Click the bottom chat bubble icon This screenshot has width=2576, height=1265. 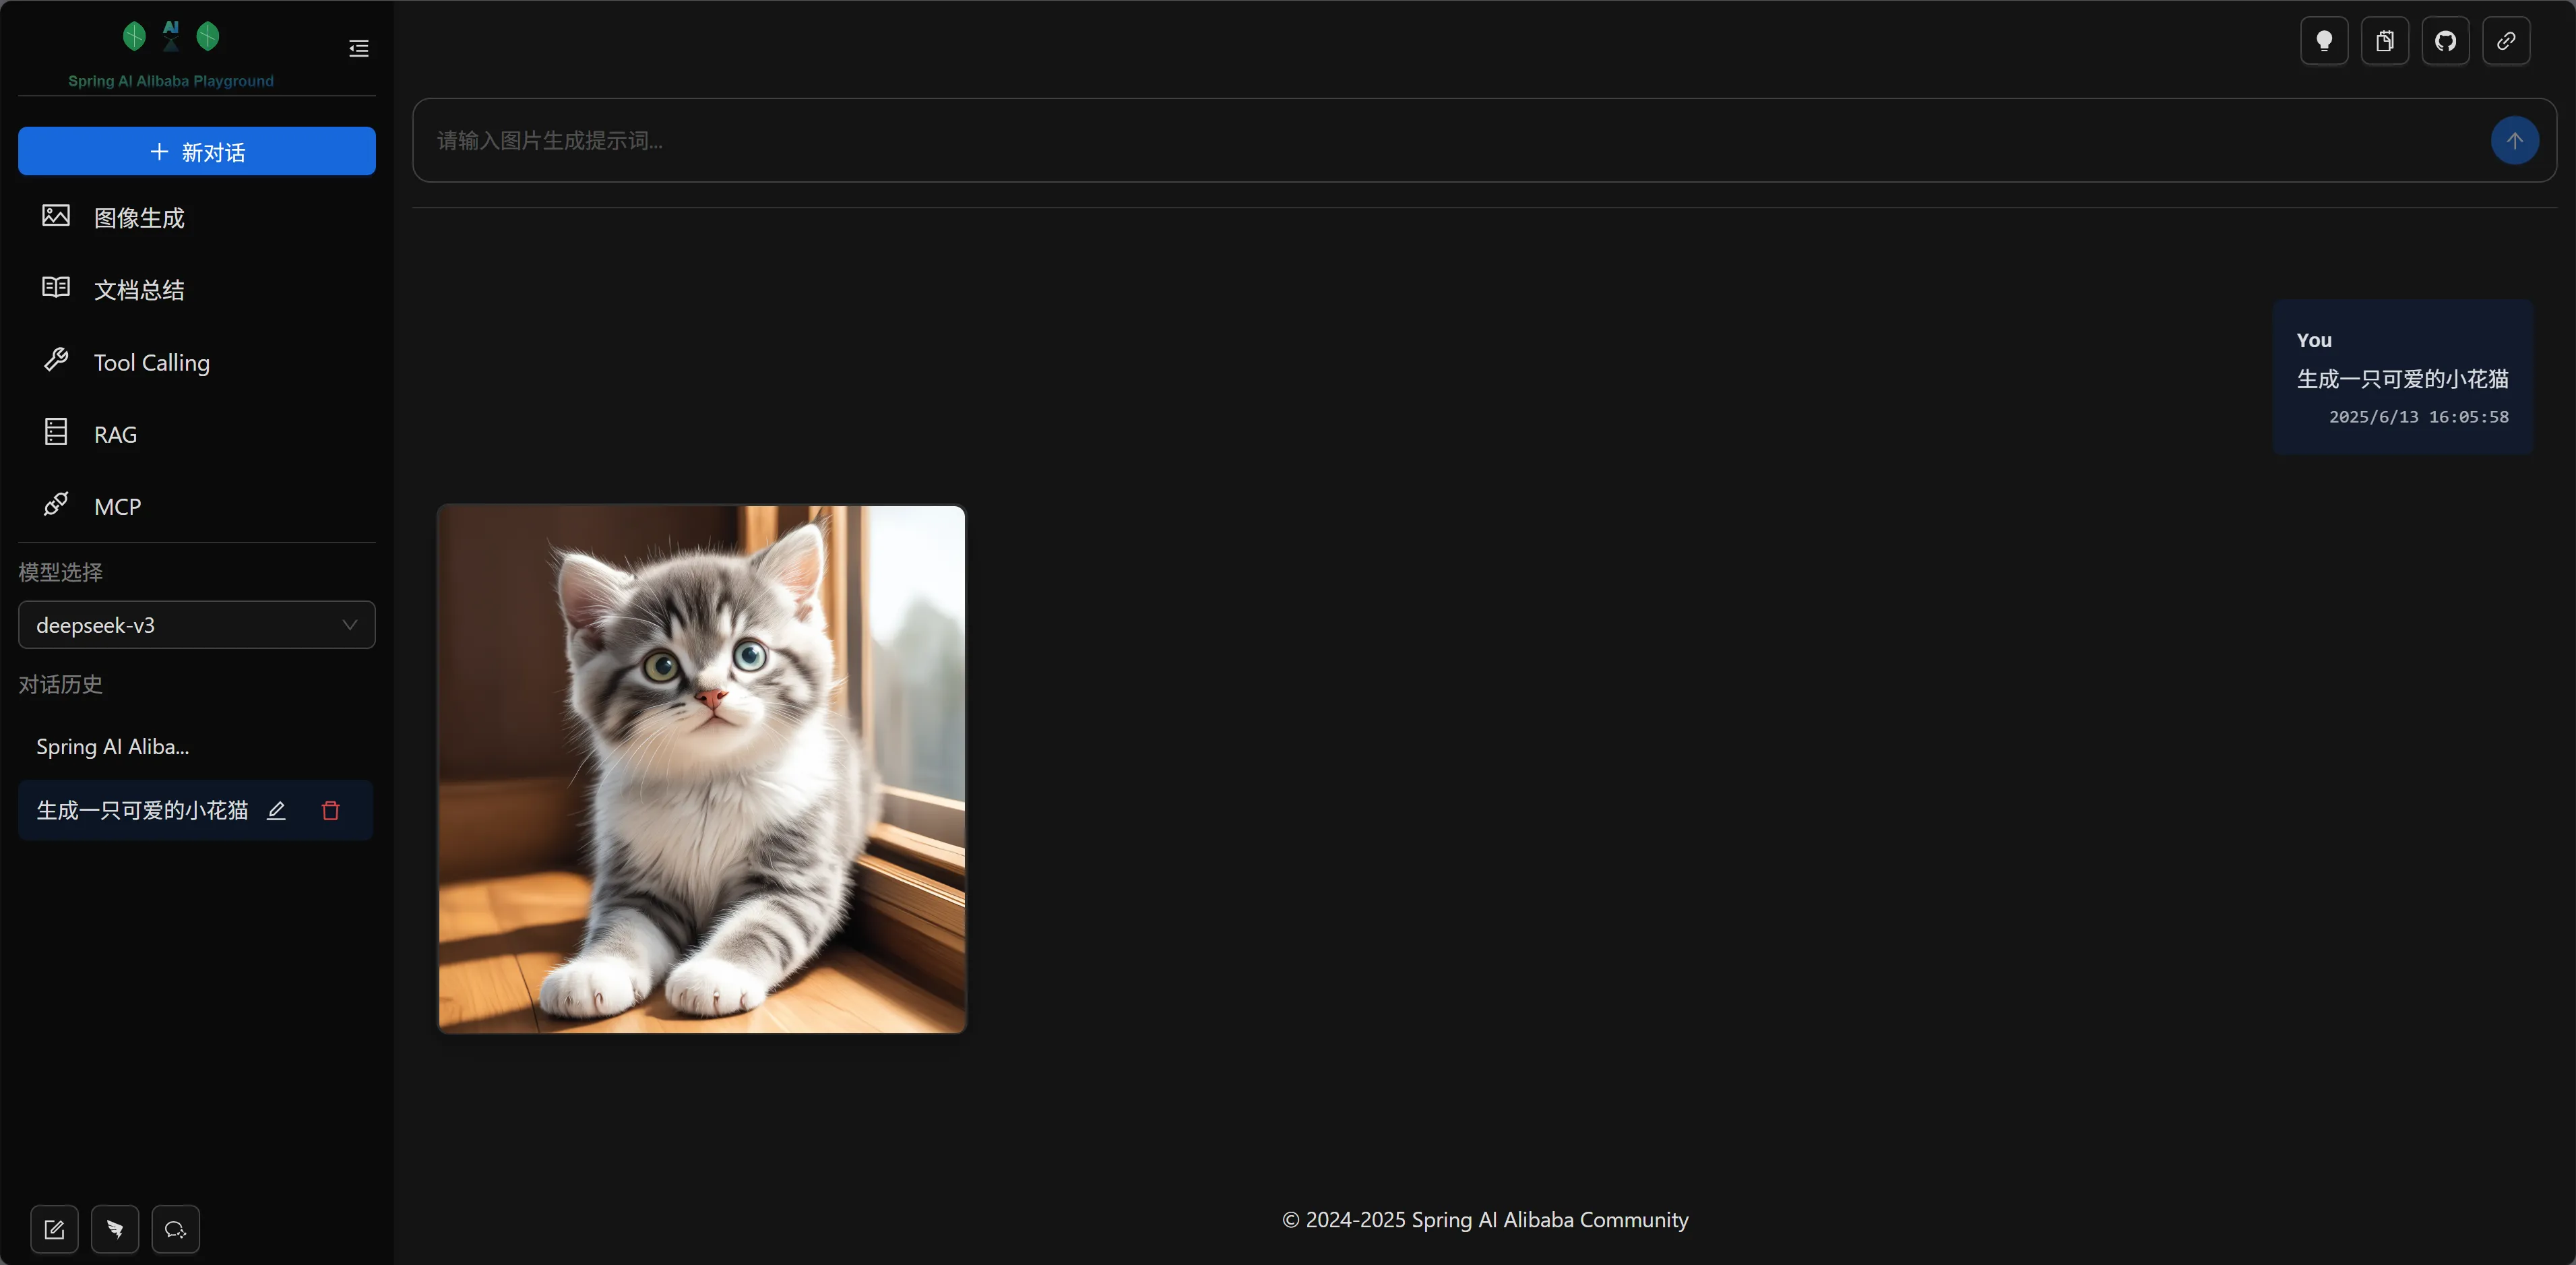175,1229
